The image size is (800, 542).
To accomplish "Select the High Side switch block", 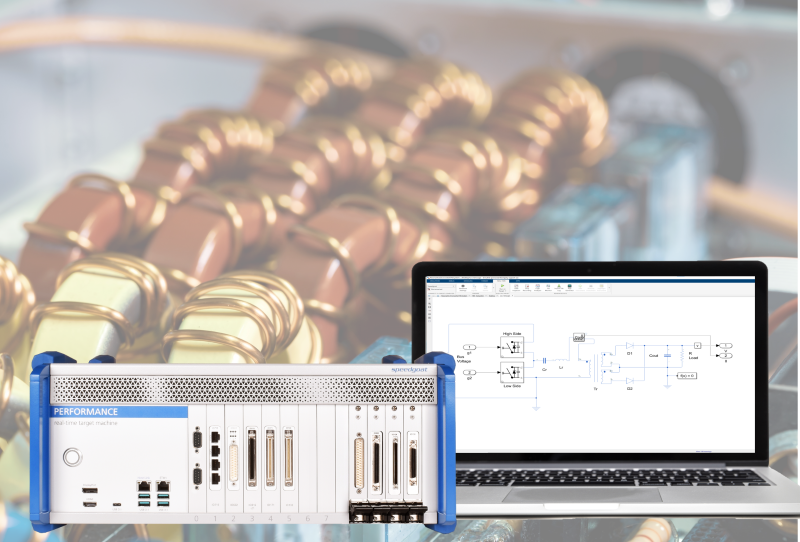I will click(x=512, y=347).
